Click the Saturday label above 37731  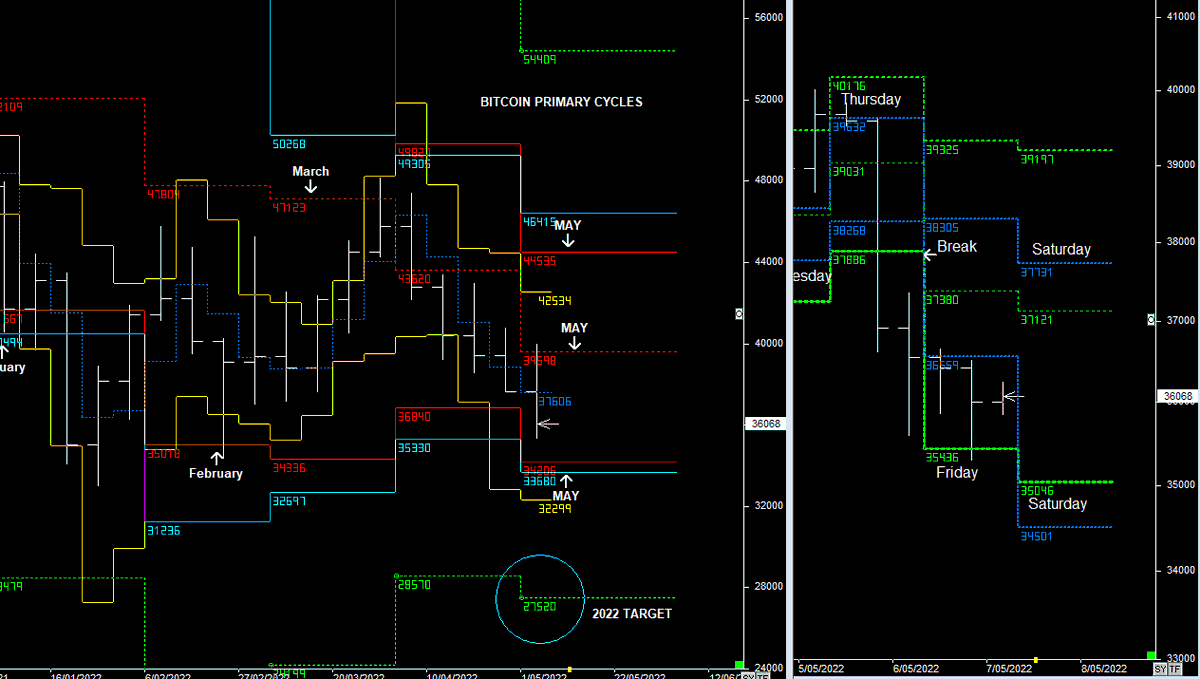tap(1061, 250)
